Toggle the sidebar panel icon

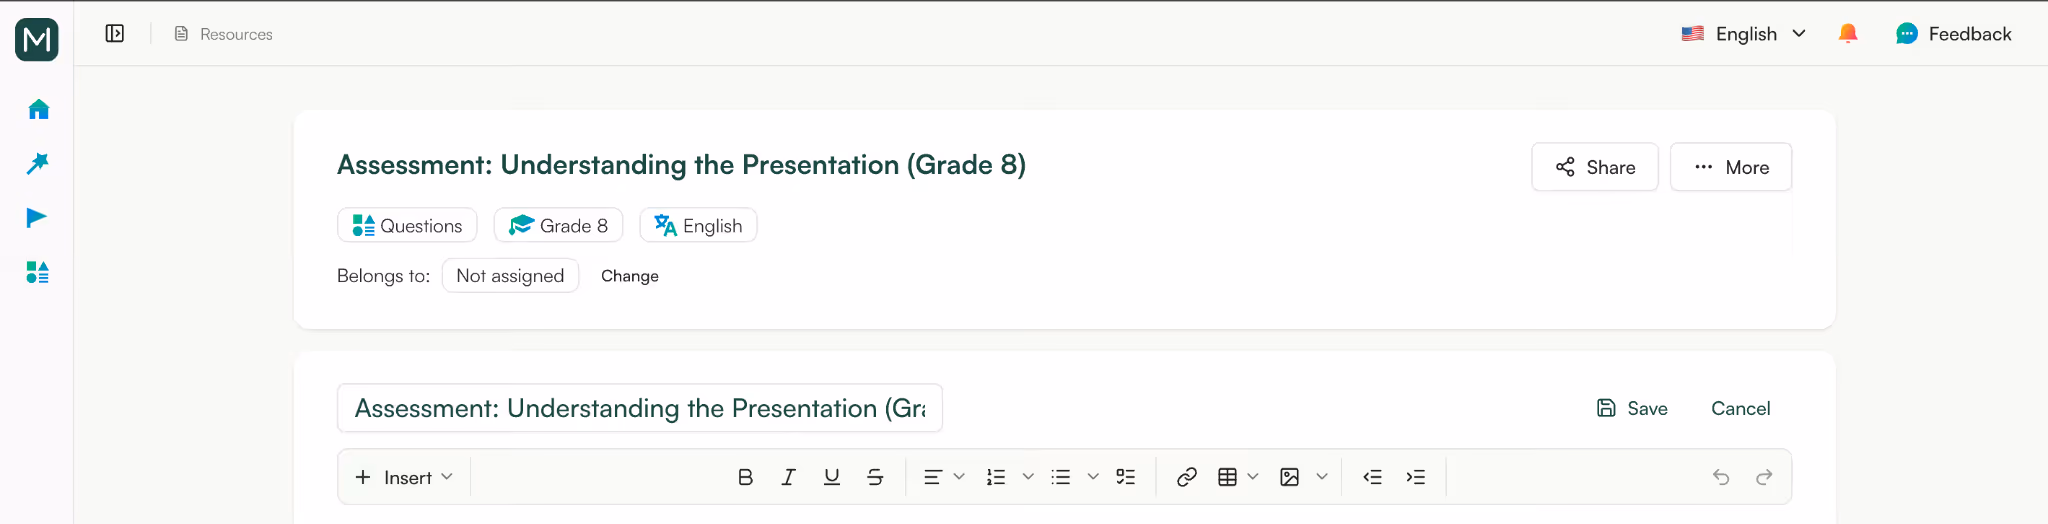click(x=115, y=34)
